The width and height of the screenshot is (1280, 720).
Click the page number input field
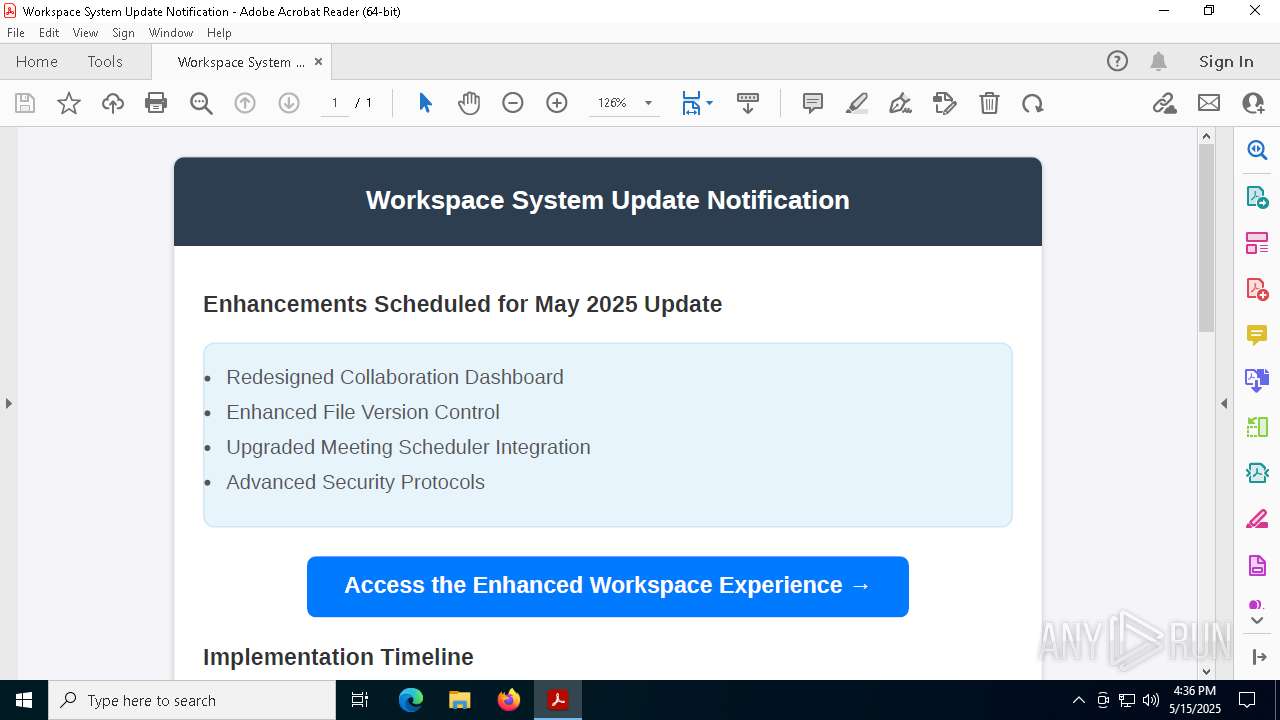point(335,103)
